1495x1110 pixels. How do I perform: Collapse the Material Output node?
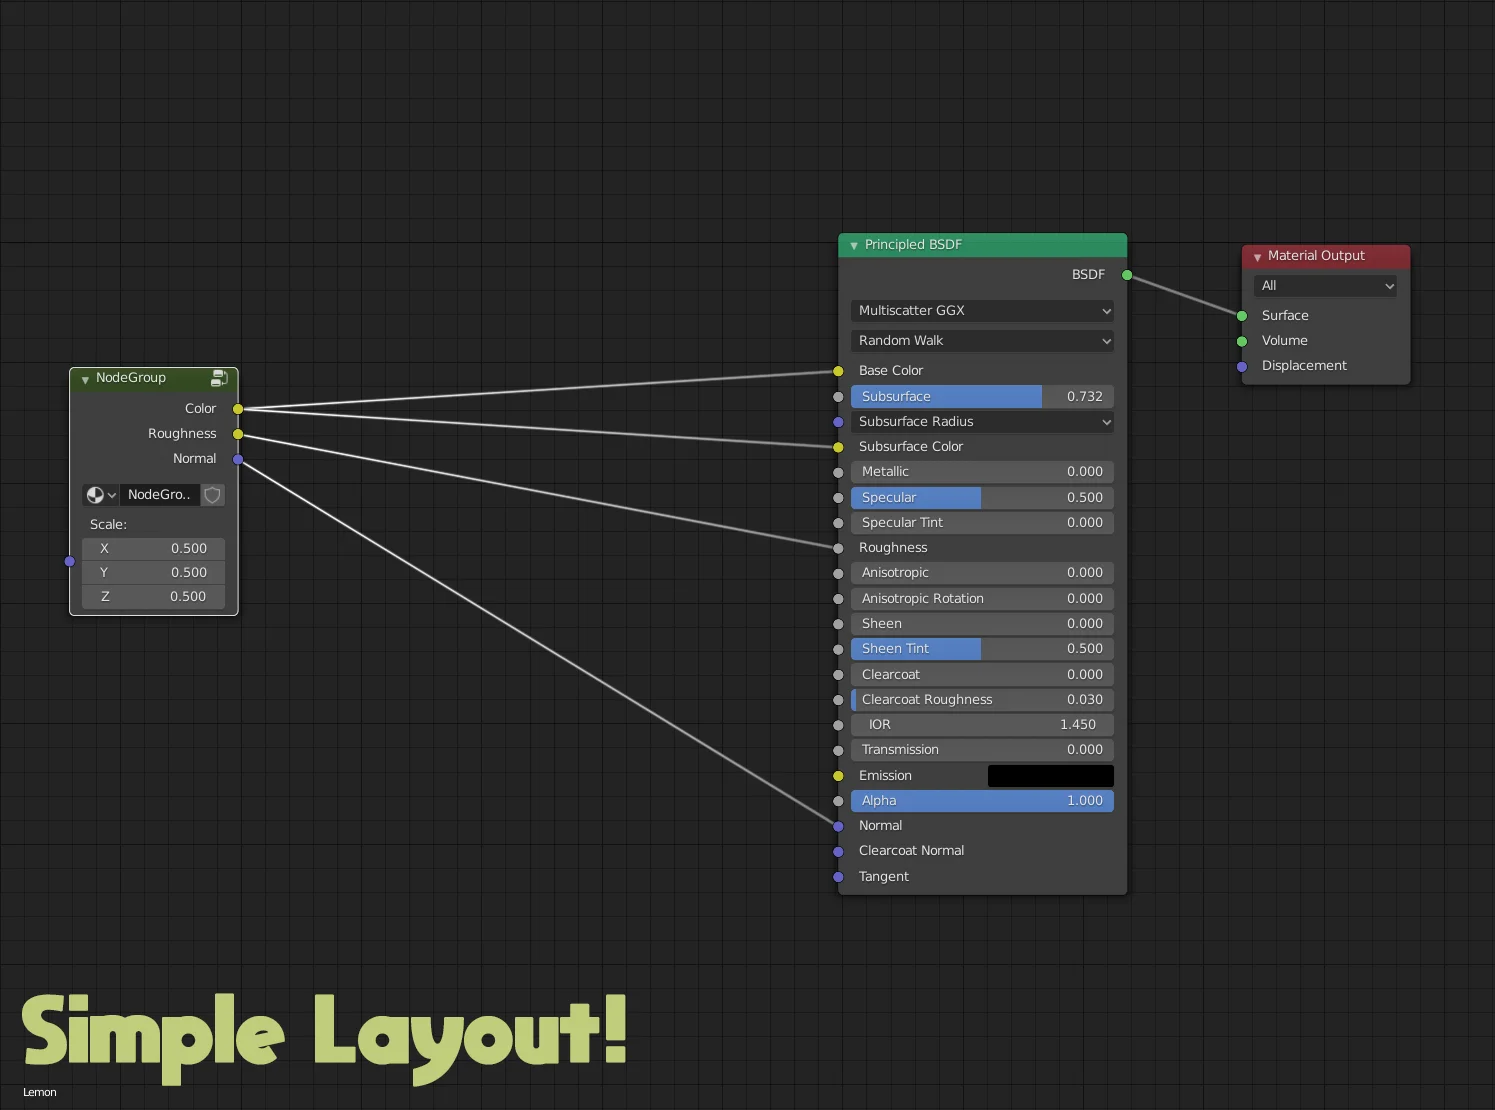[x=1257, y=256]
